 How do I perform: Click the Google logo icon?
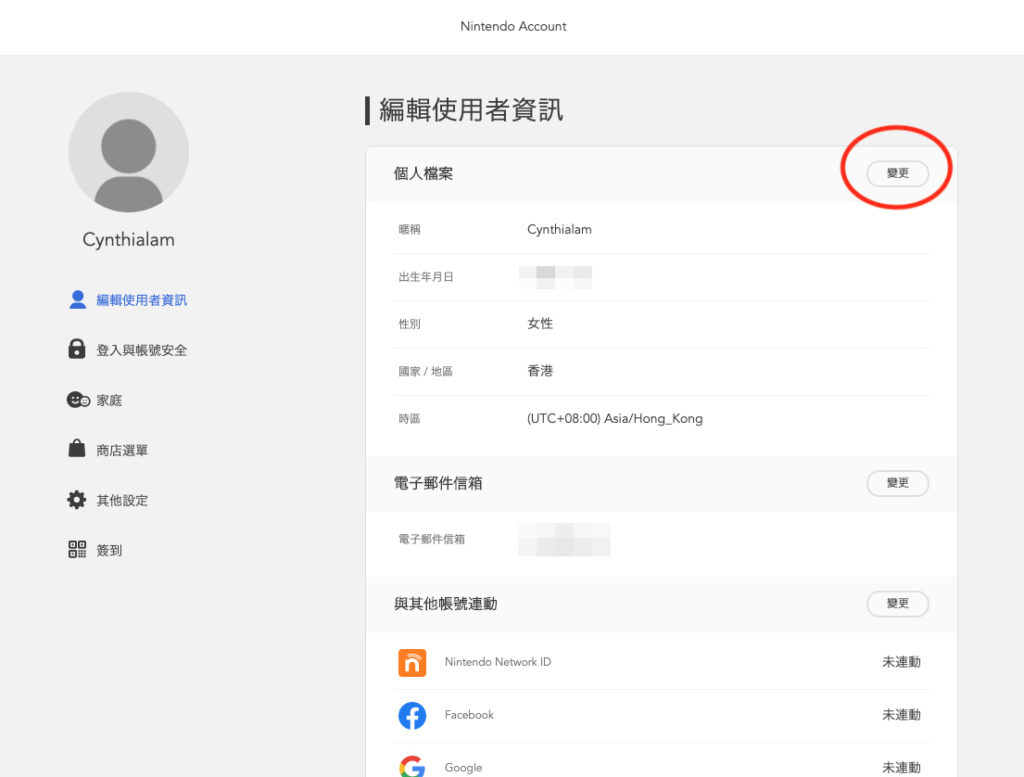tap(412, 767)
